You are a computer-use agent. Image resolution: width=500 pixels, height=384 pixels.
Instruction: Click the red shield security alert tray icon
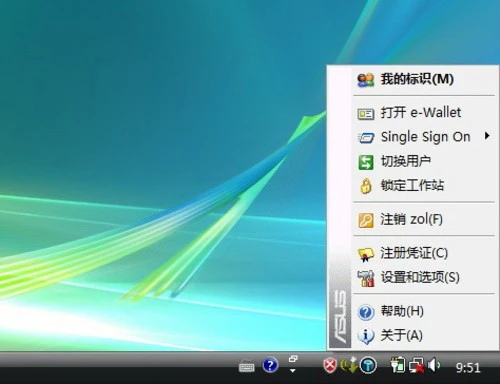click(x=330, y=366)
